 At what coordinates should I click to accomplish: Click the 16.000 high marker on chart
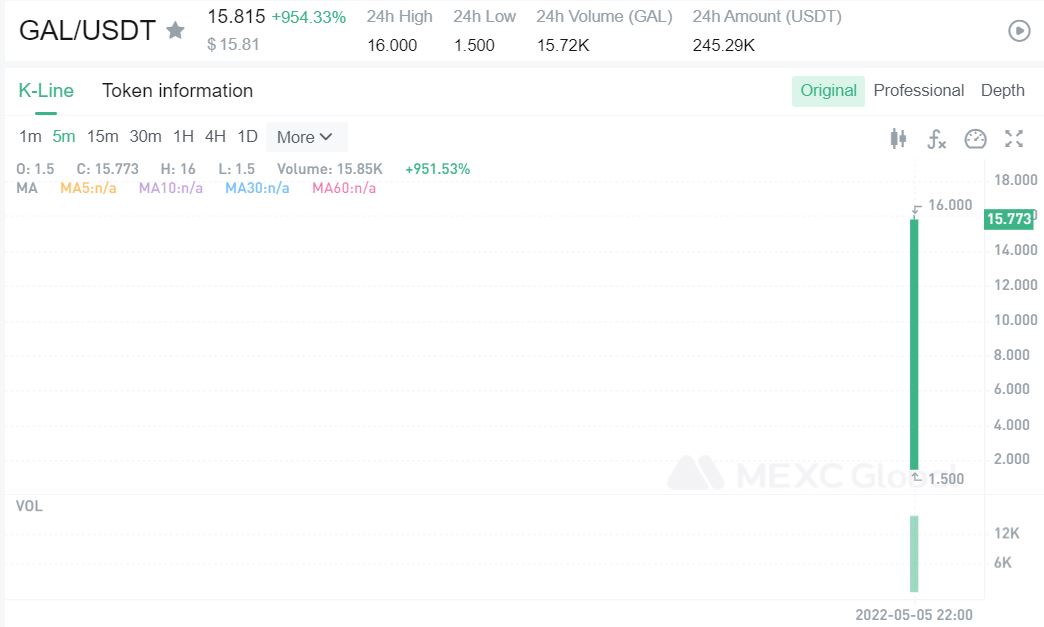(950, 205)
